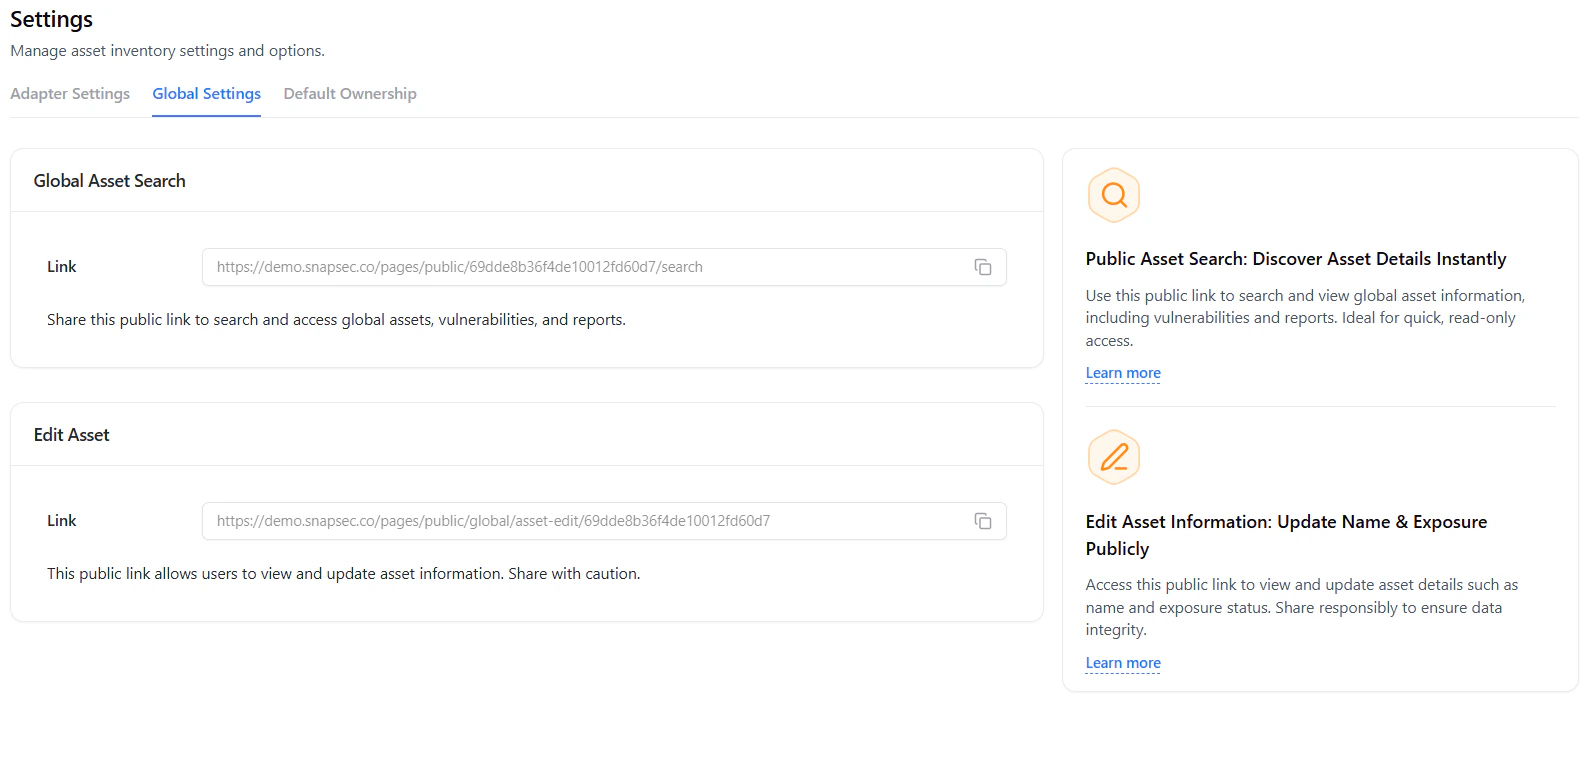Click the Public Asset Search heading
The height and width of the screenshot is (757, 1586).
(1295, 259)
